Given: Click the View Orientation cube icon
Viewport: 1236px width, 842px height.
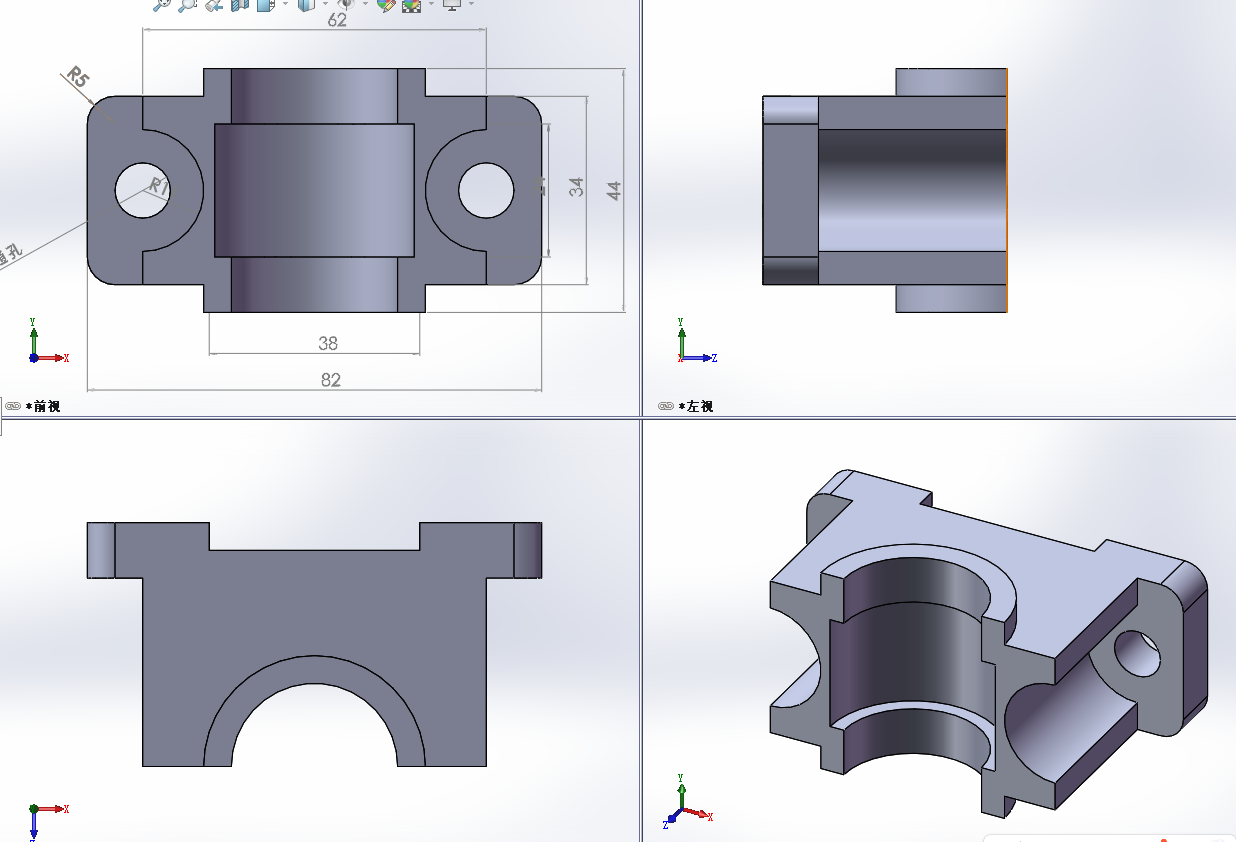Looking at the screenshot, I should (x=266, y=4).
